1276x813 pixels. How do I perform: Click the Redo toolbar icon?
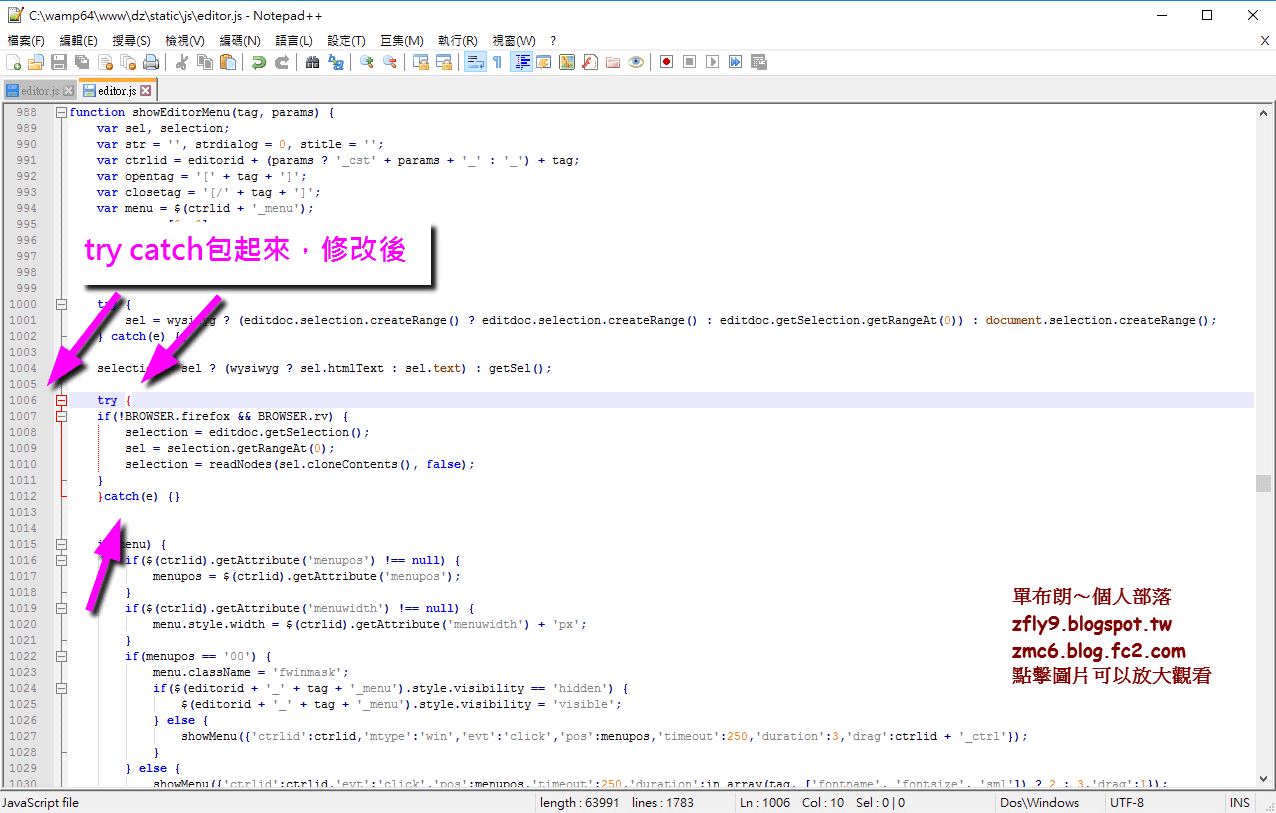click(x=282, y=62)
